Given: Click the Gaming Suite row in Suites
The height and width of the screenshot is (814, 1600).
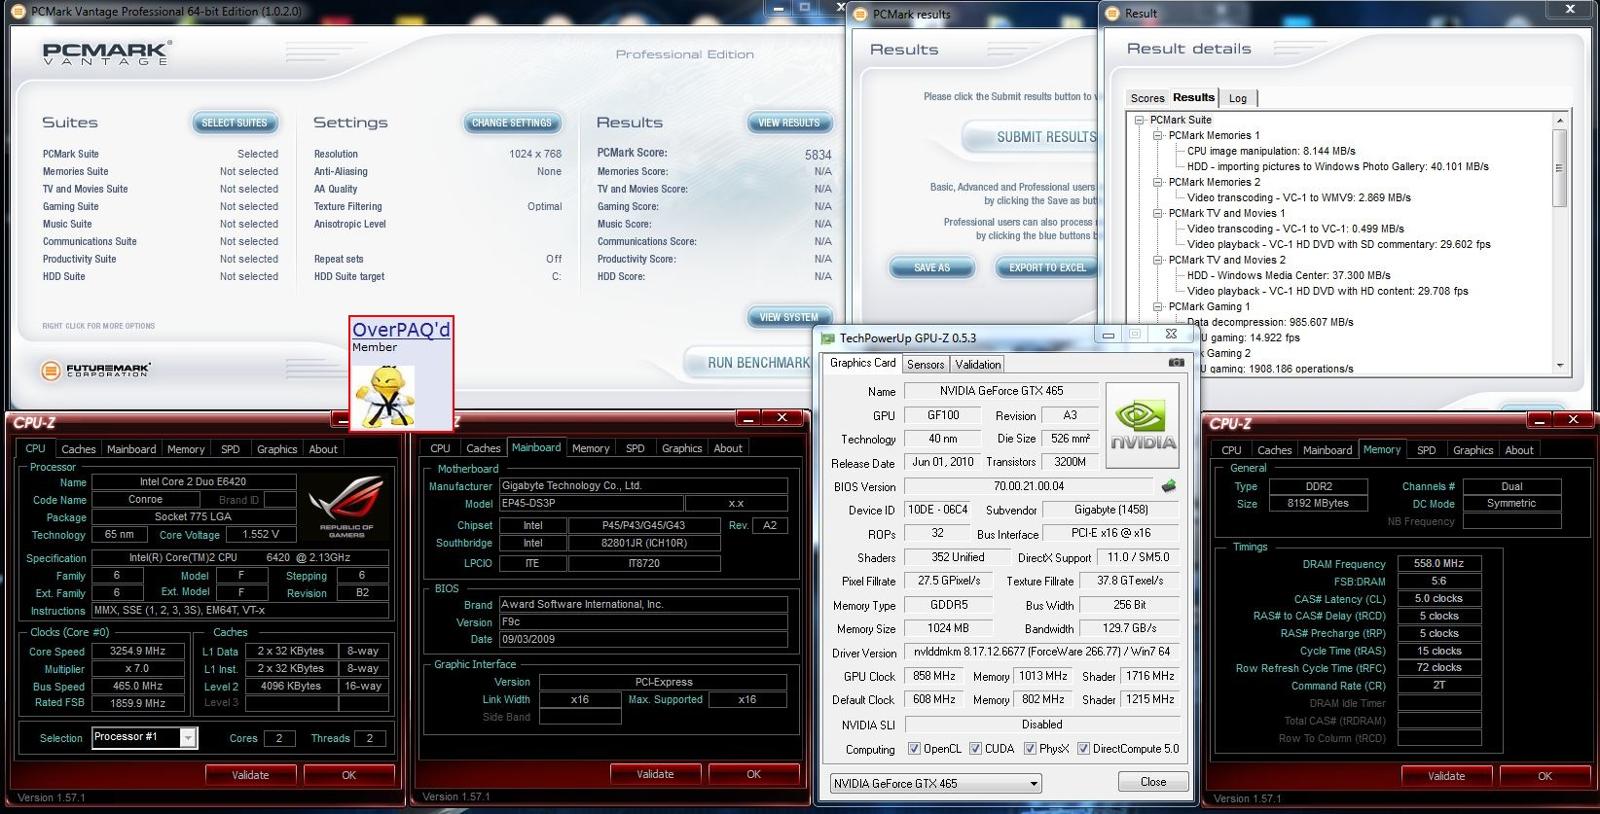Looking at the screenshot, I should [160, 207].
